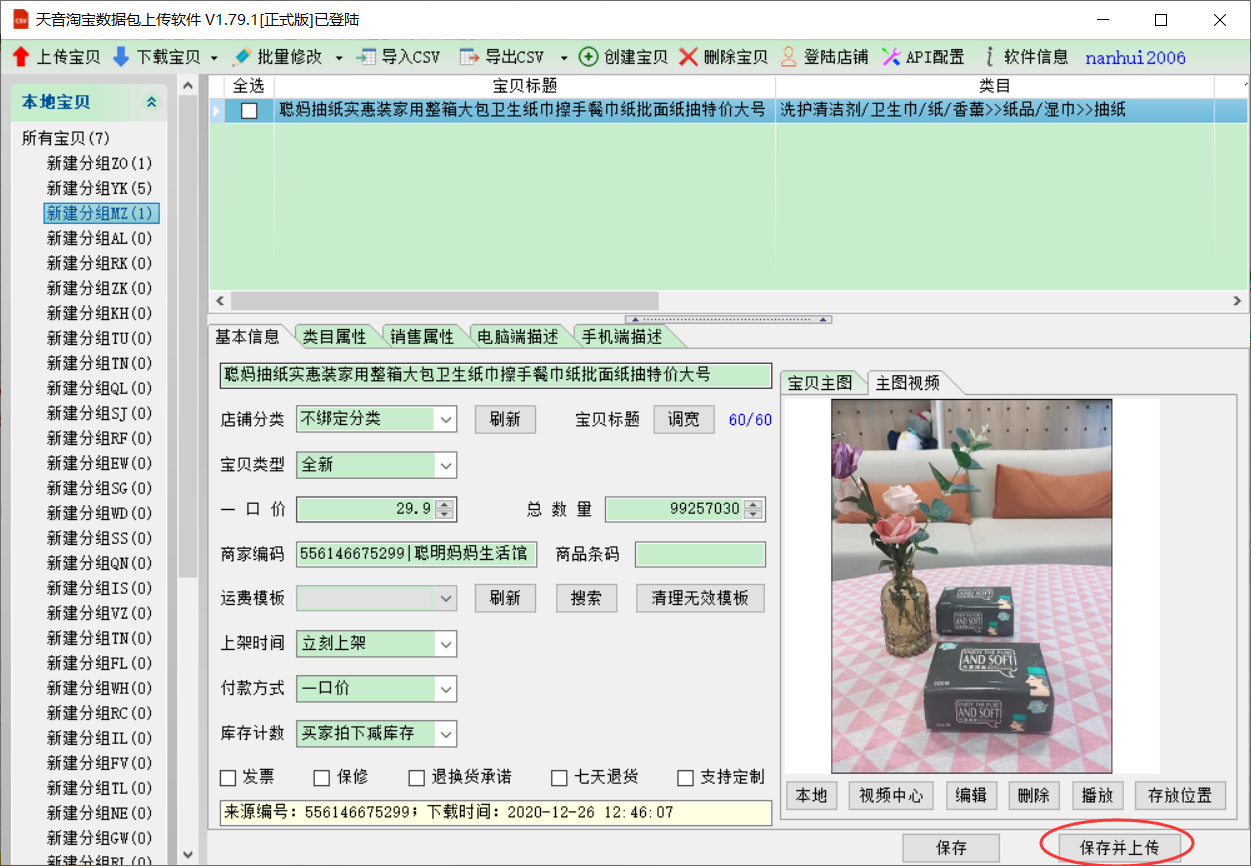Expand the 上架时间 dropdown
This screenshot has height=866, width=1251.
[446, 644]
